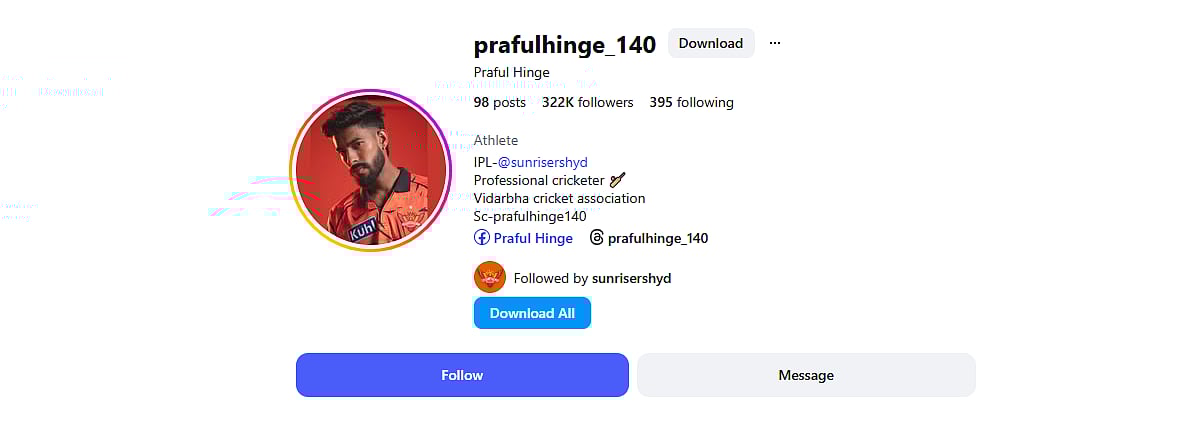Screen dimensions: 1187x437
Task: Click the prafulhinge_140 username heading
Action: click(x=564, y=44)
